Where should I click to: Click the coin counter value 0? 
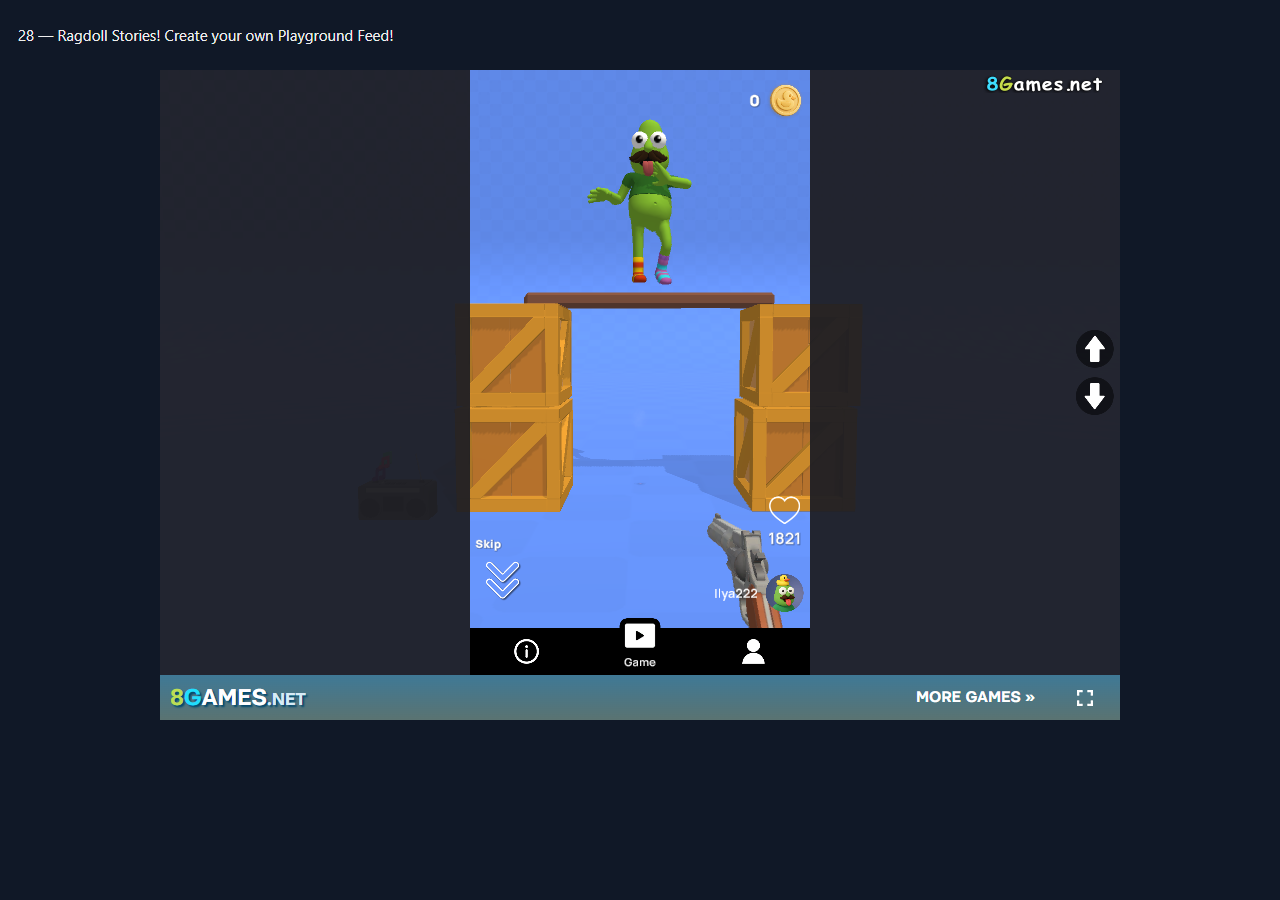tap(754, 101)
